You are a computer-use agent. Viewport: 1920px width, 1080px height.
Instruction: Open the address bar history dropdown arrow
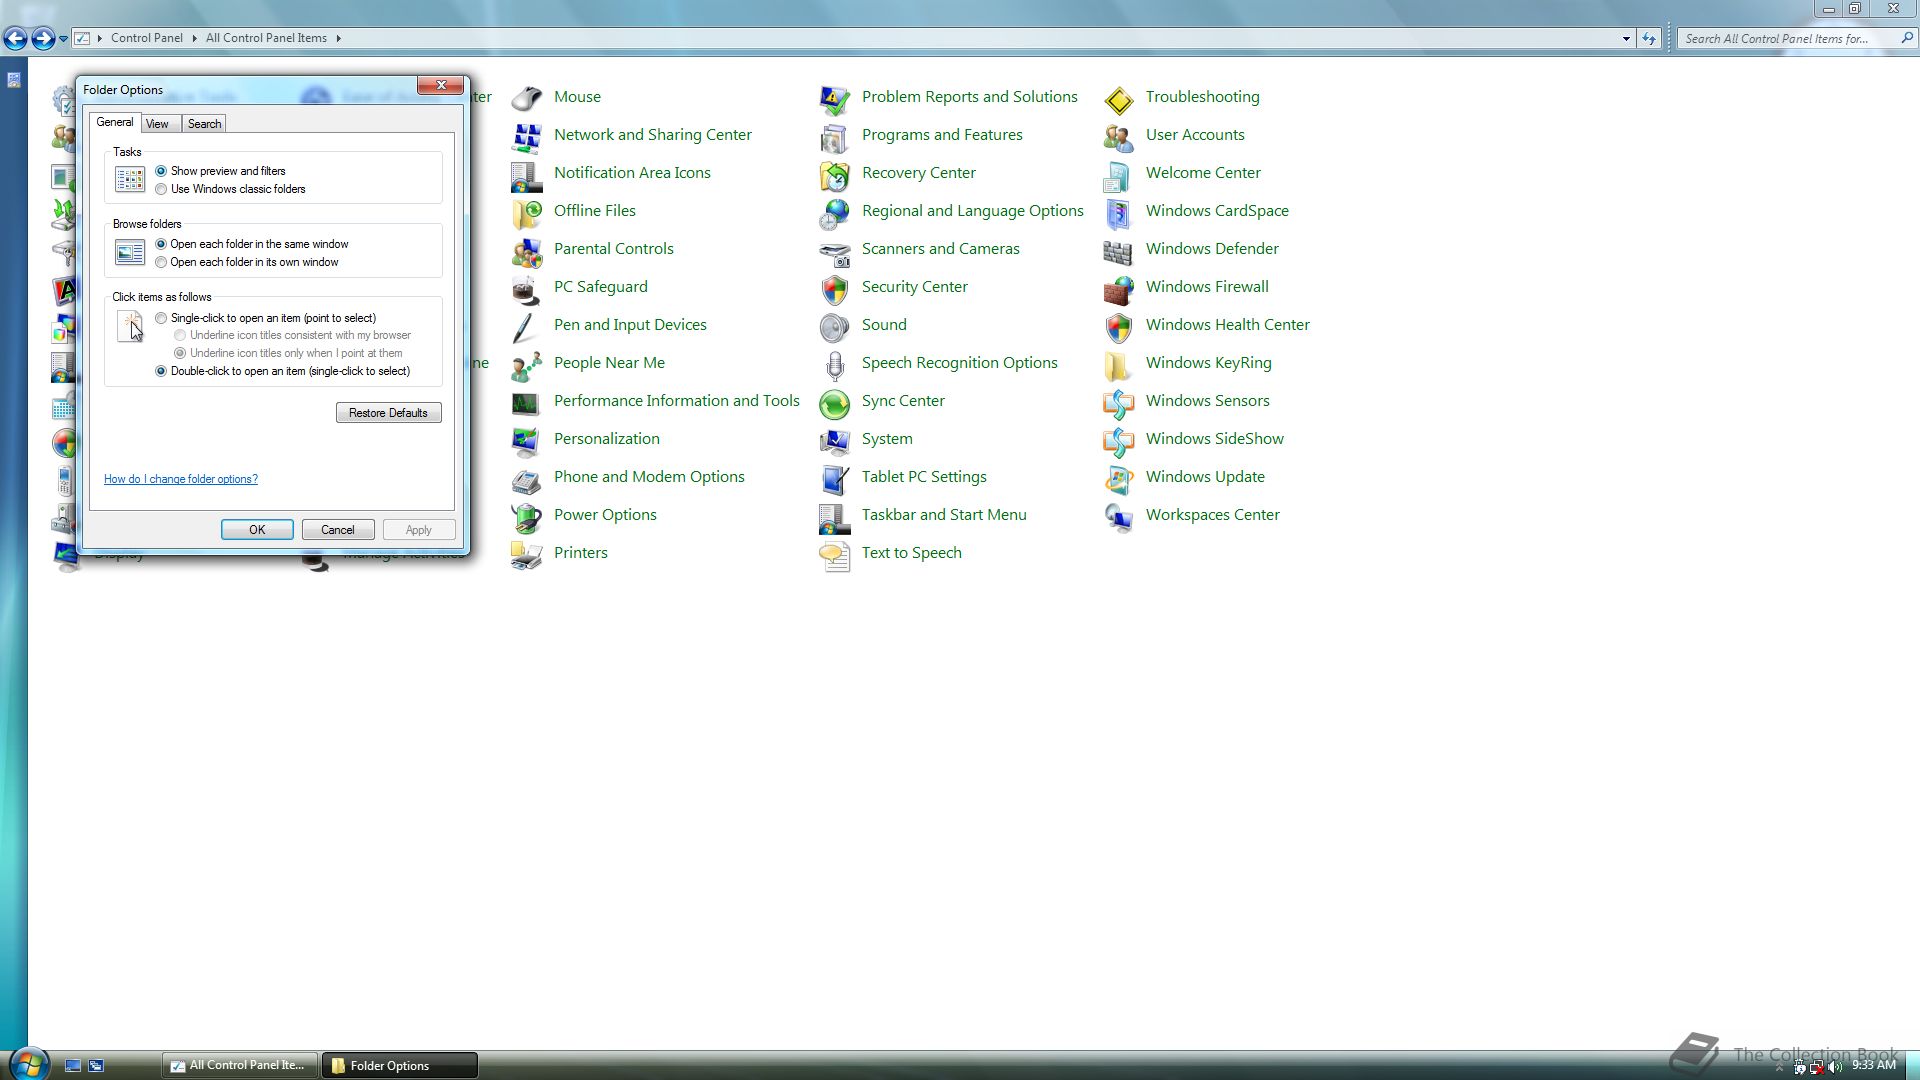1626,39
